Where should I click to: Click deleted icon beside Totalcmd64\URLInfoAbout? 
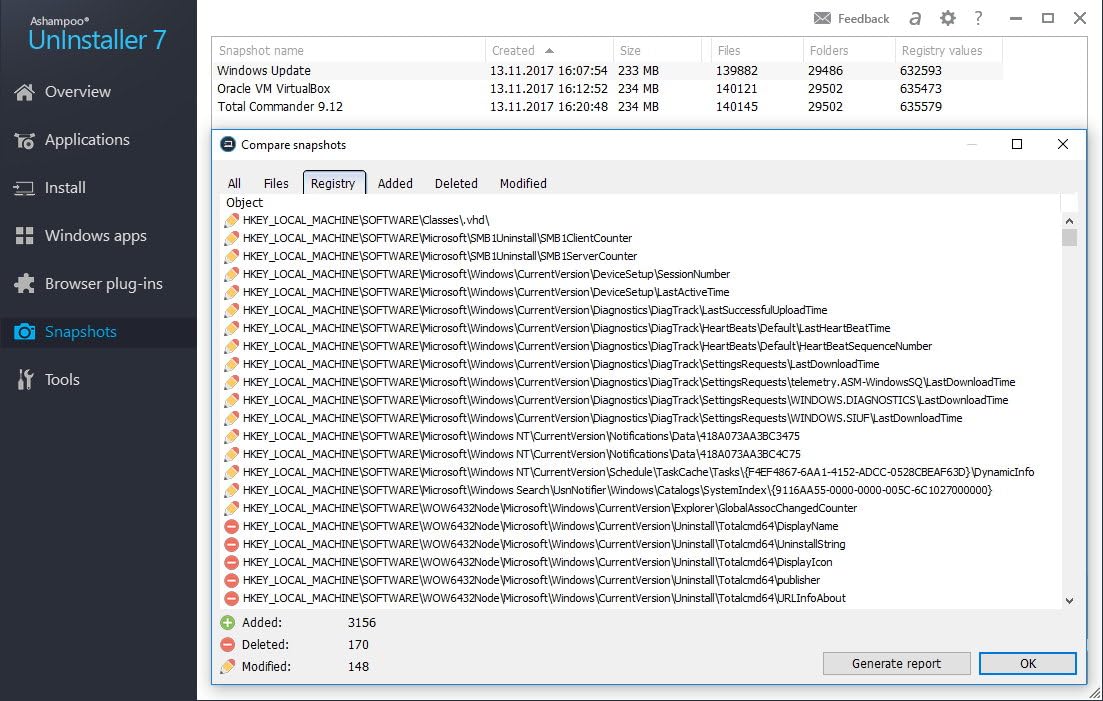click(231, 598)
